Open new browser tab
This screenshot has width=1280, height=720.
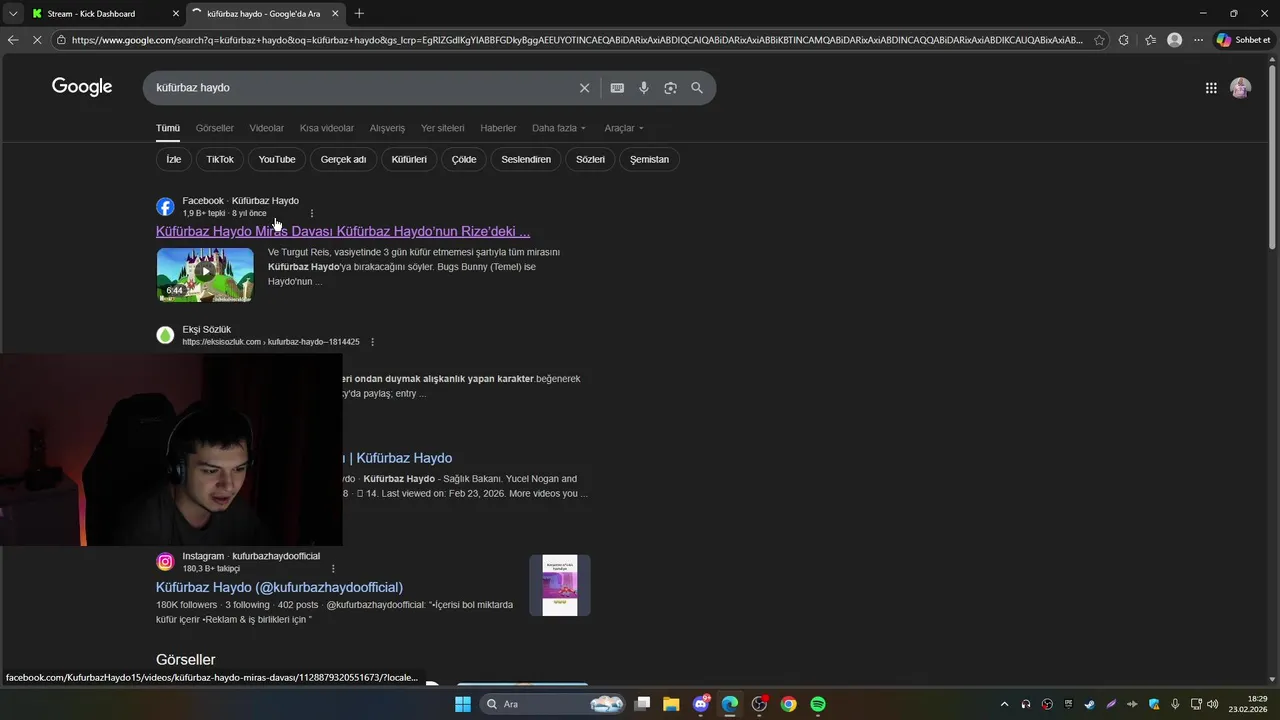[x=359, y=13]
